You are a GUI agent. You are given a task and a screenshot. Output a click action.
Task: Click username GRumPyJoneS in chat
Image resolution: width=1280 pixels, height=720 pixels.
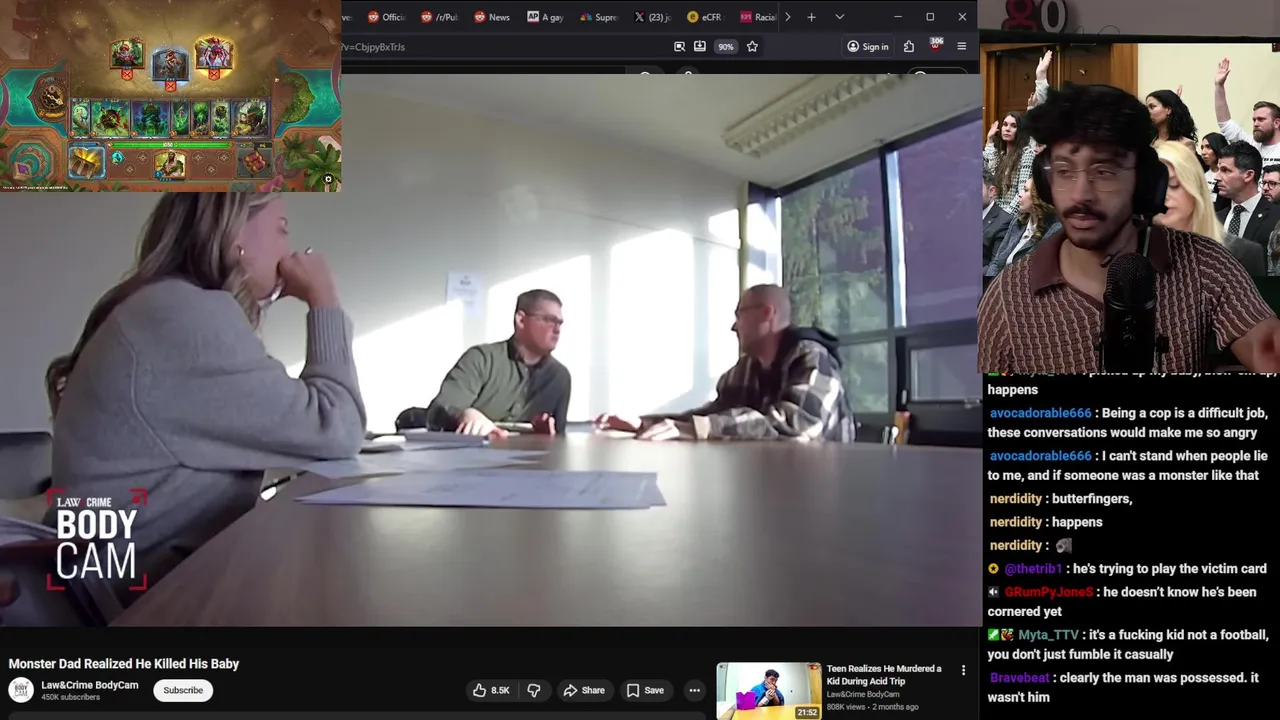coord(1049,592)
